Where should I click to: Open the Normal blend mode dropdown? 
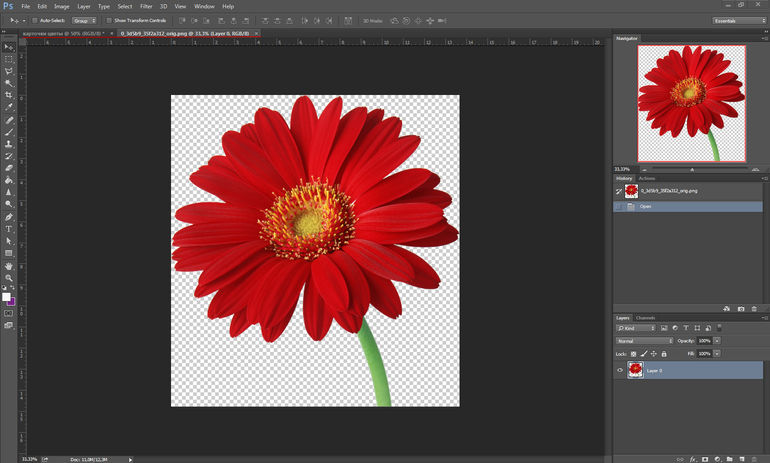(644, 341)
